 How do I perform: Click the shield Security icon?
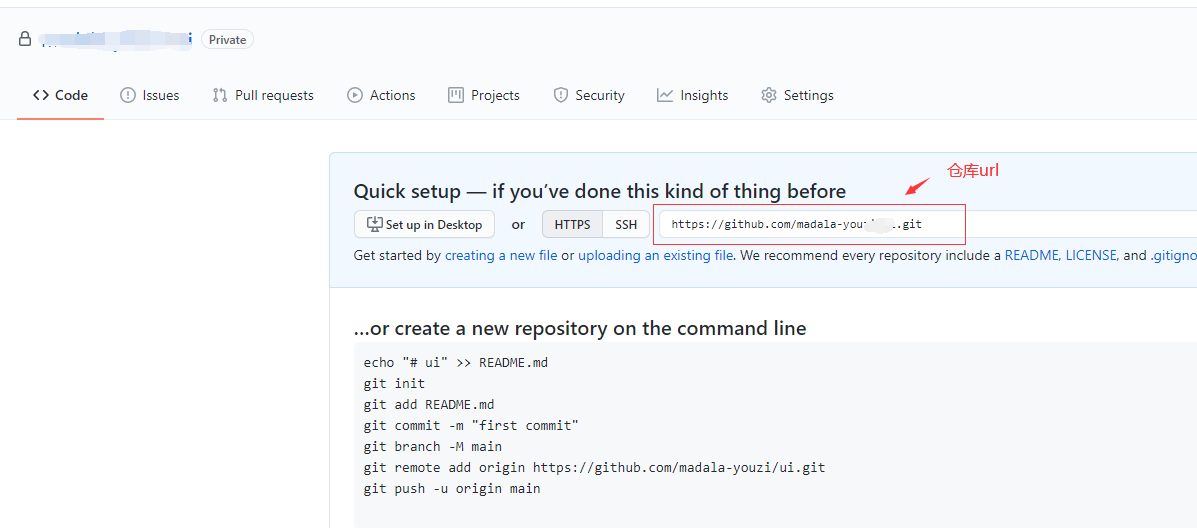click(560, 95)
